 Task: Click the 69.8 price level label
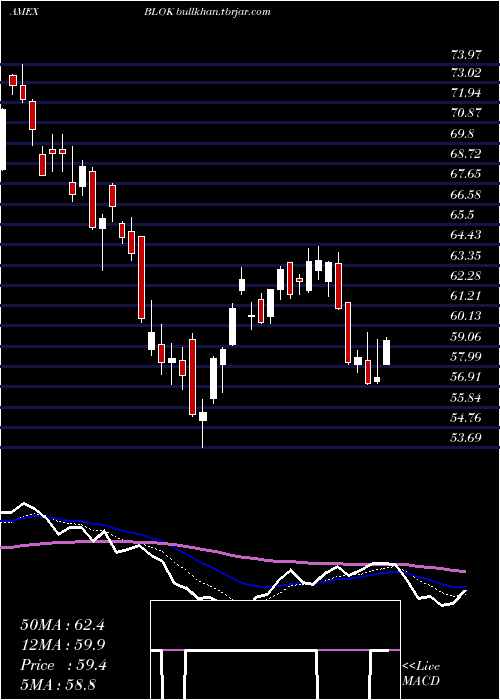pos(463,134)
